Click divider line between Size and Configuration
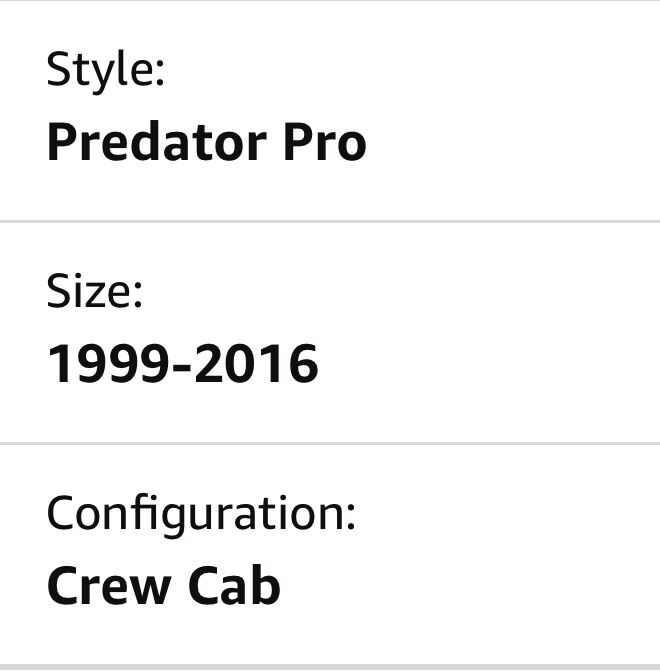 point(330,442)
